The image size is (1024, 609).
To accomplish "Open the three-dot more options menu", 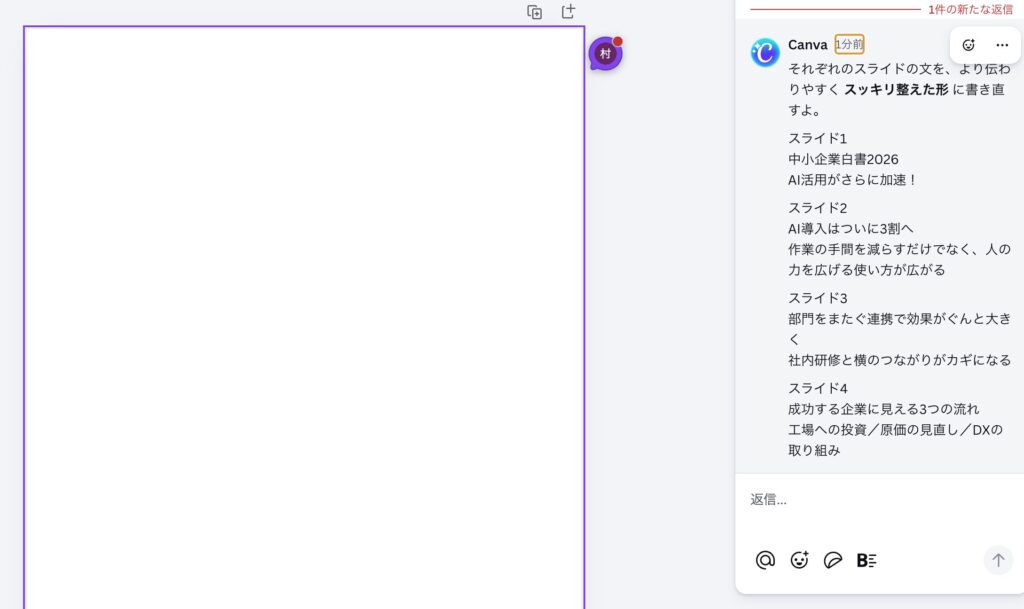I will (x=1002, y=45).
